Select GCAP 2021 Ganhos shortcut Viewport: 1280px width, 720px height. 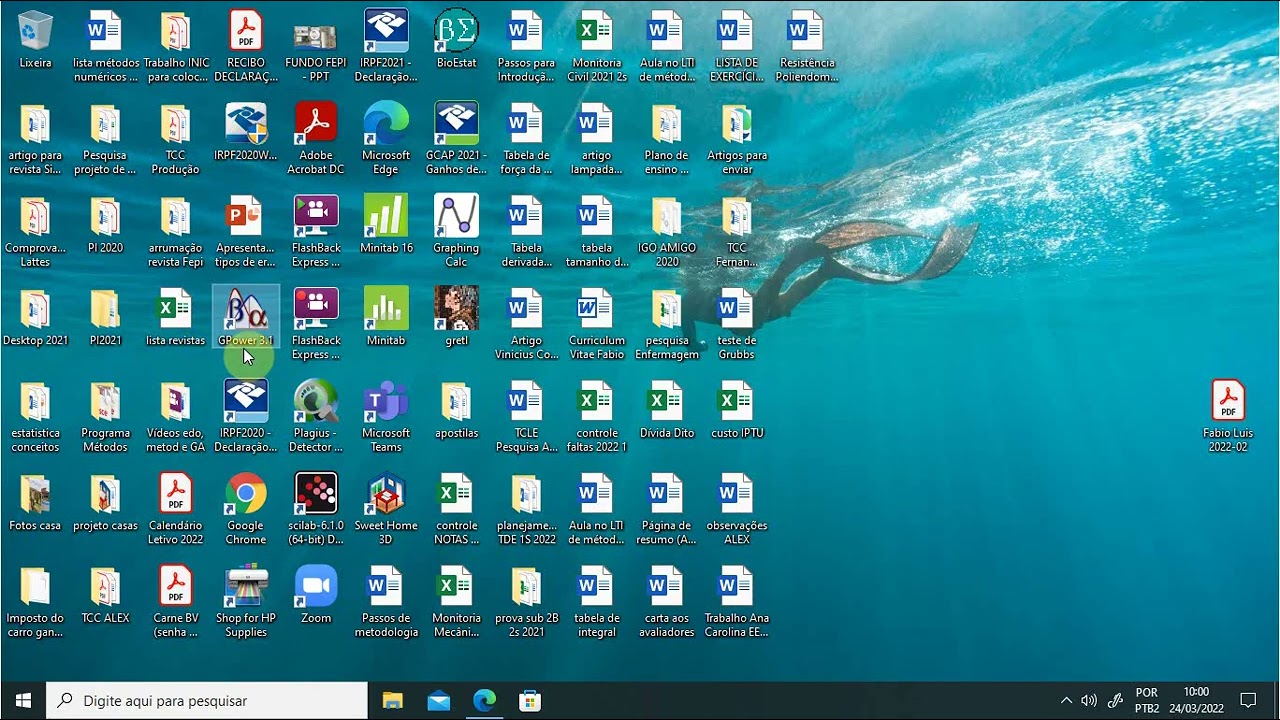(456, 139)
